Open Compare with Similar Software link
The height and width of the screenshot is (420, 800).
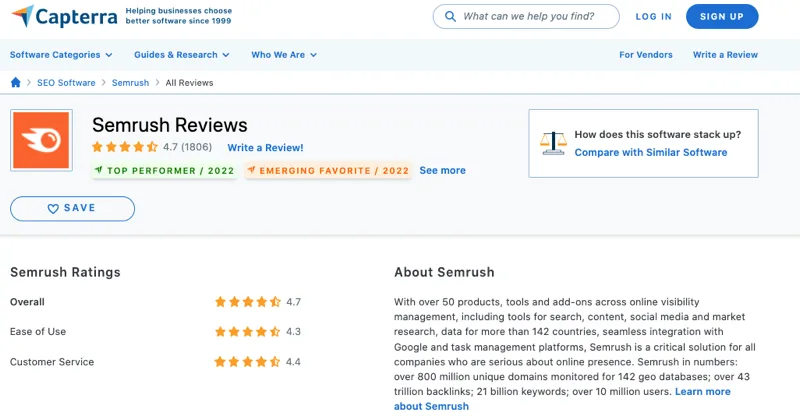tap(650, 153)
